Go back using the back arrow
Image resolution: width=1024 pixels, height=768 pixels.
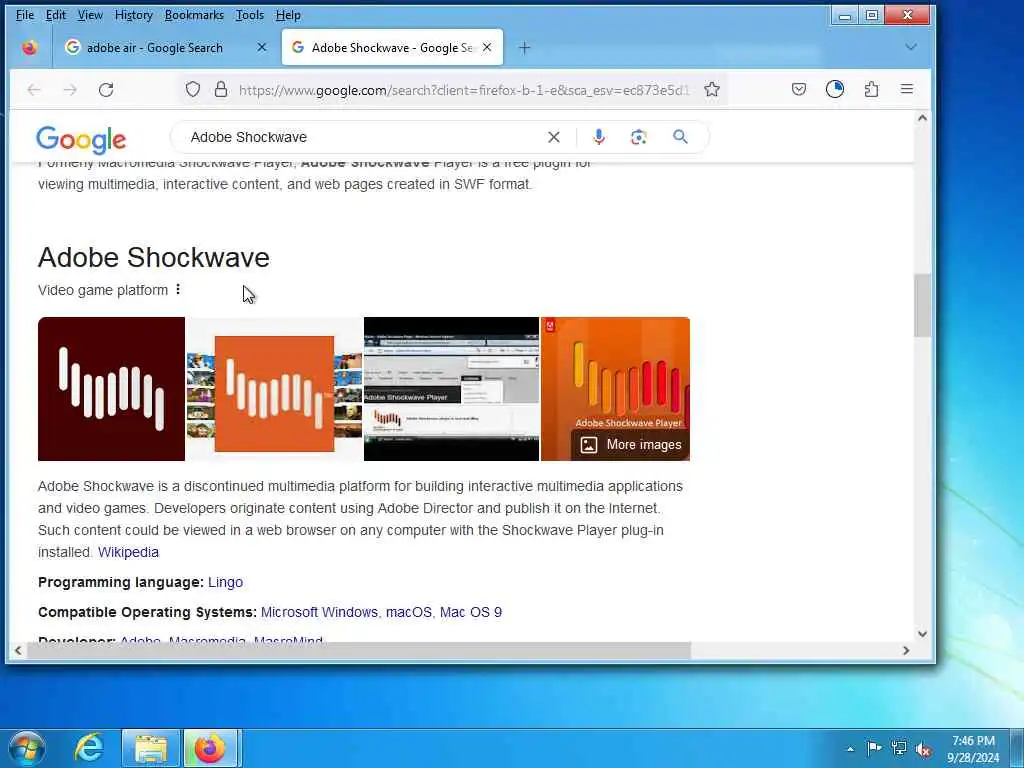[34, 89]
